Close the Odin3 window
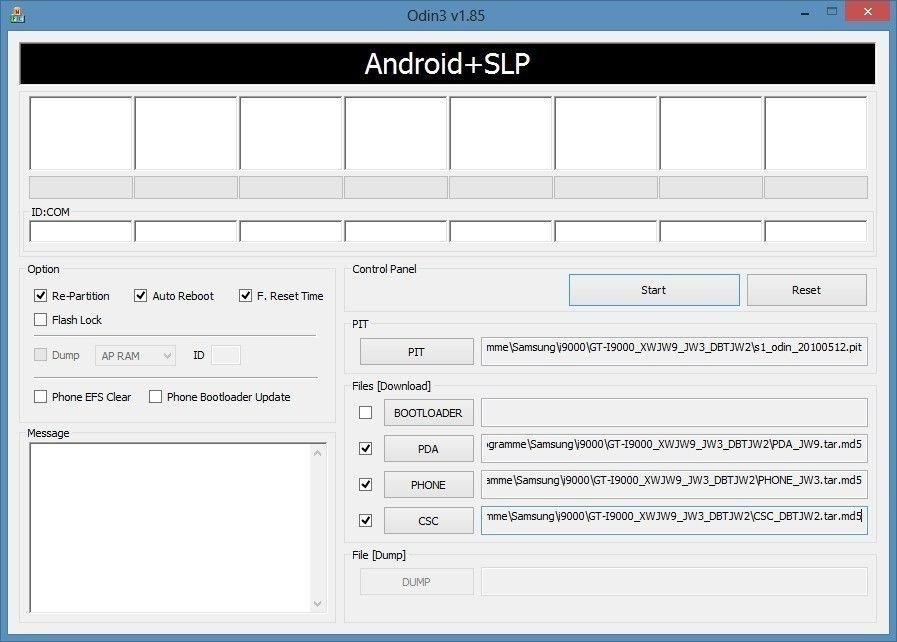Viewport: 897px width, 642px height. click(x=867, y=12)
